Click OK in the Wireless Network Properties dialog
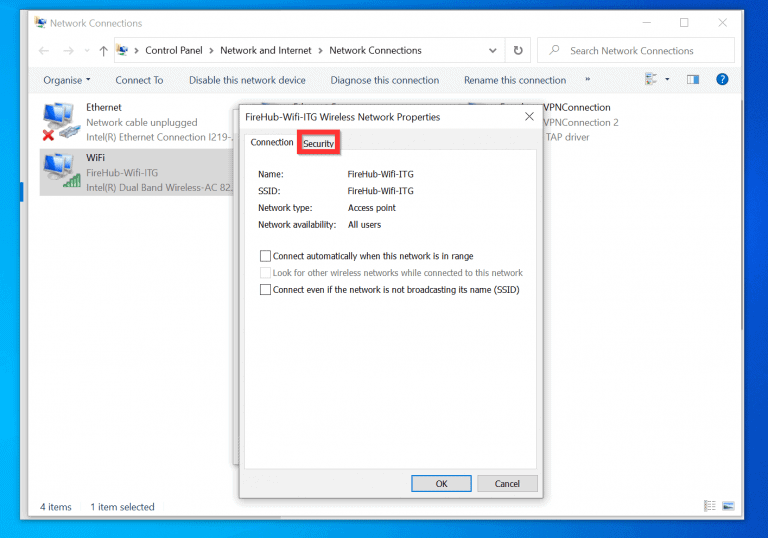The width and height of the screenshot is (768, 538). pyautogui.click(x=441, y=484)
